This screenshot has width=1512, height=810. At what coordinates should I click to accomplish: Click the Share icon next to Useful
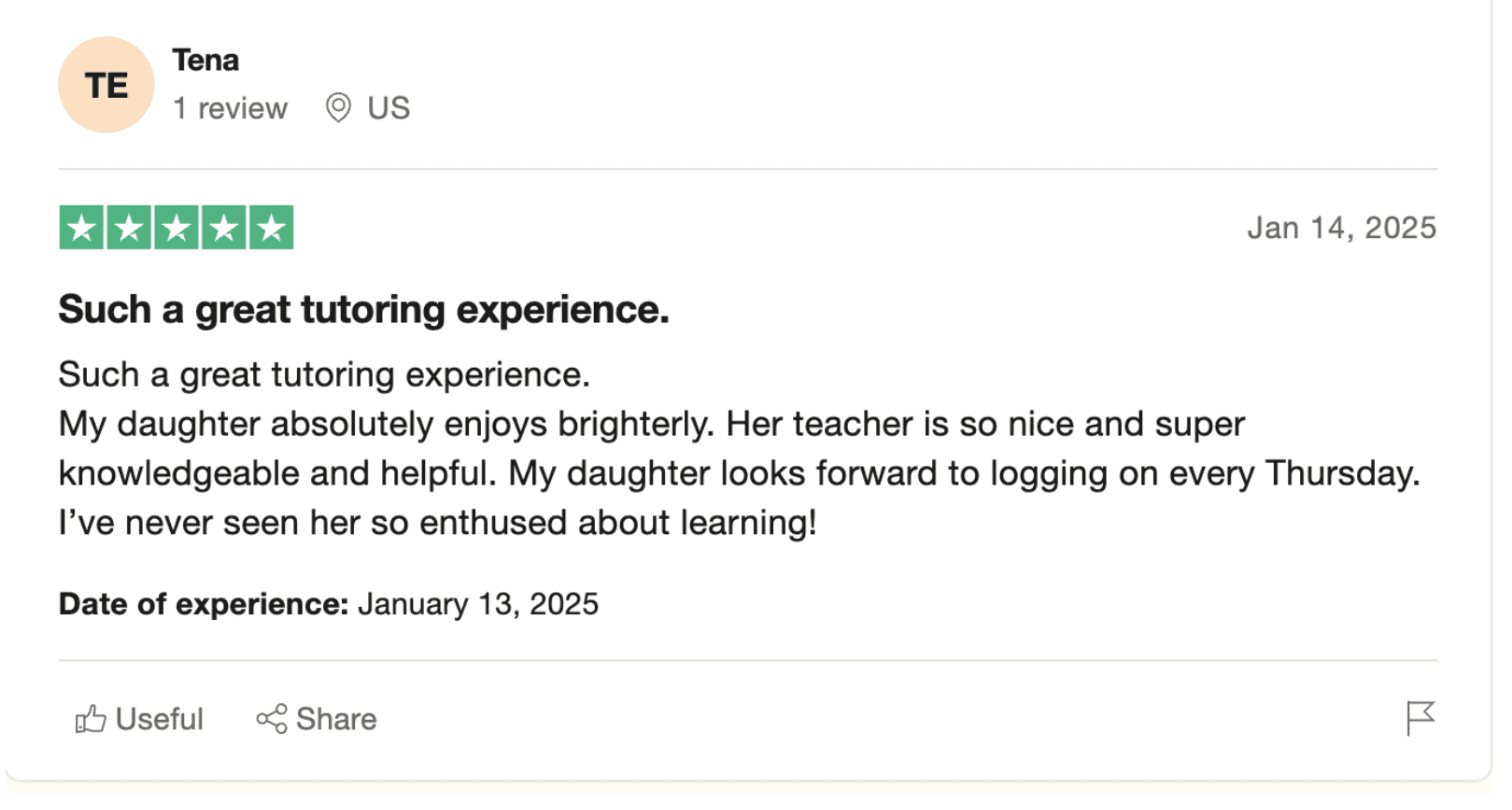click(x=272, y=718)
